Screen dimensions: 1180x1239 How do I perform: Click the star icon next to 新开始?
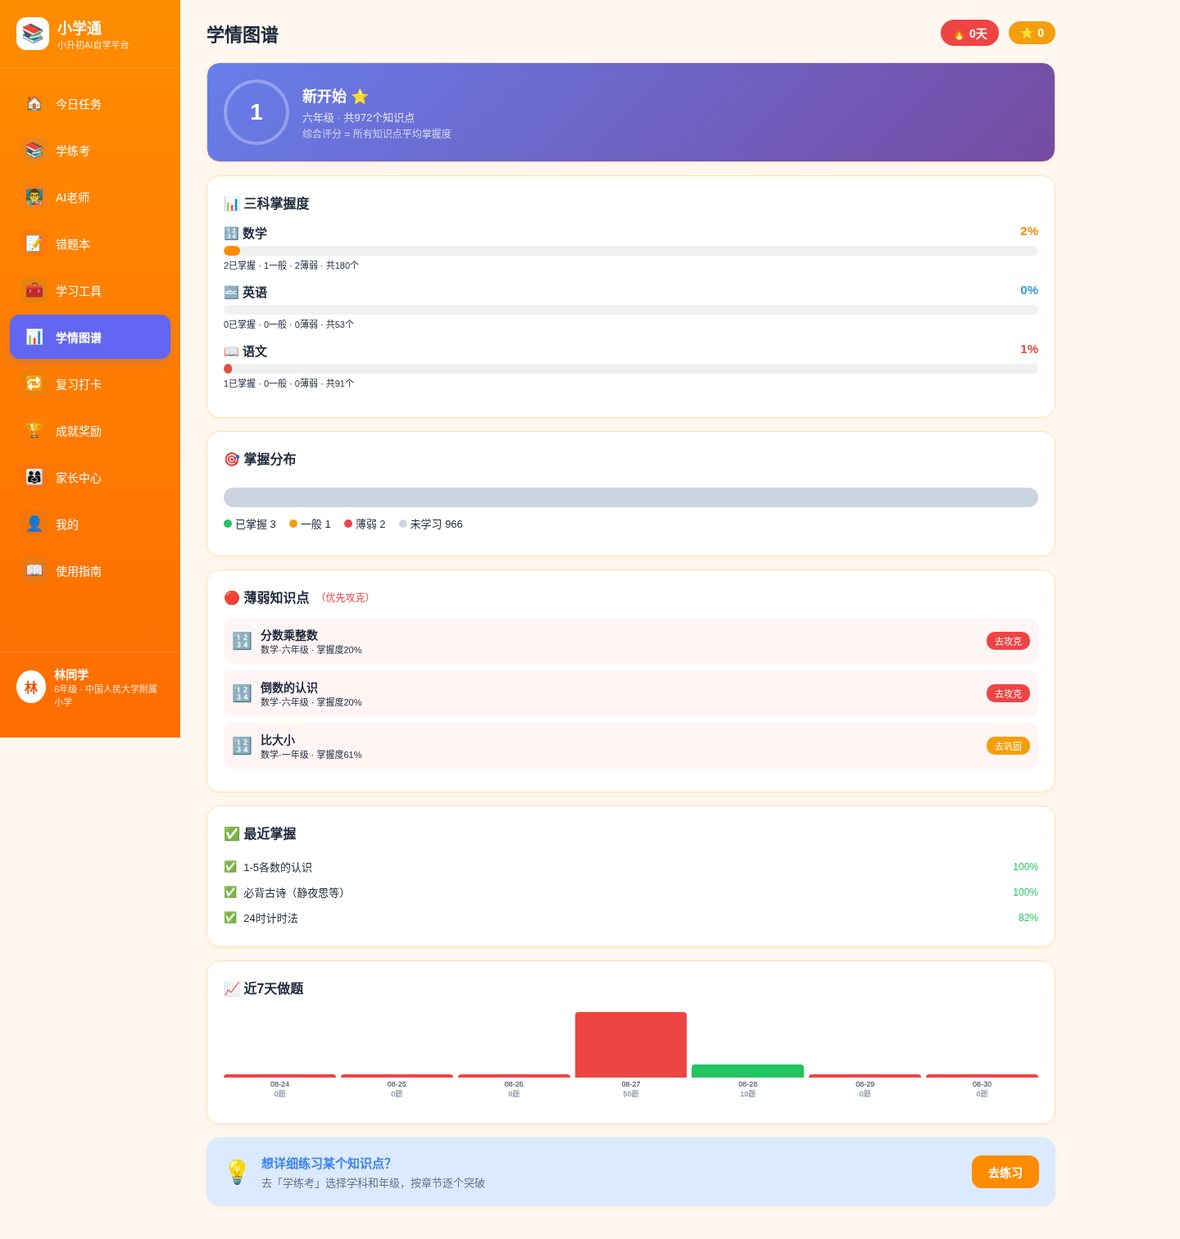[x=360, y=96]
